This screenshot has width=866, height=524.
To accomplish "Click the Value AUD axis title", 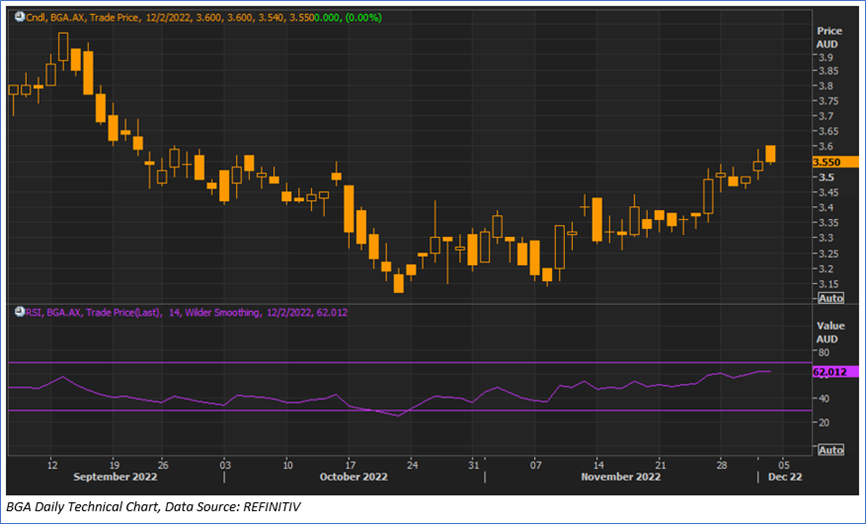I will click(830, 332).
